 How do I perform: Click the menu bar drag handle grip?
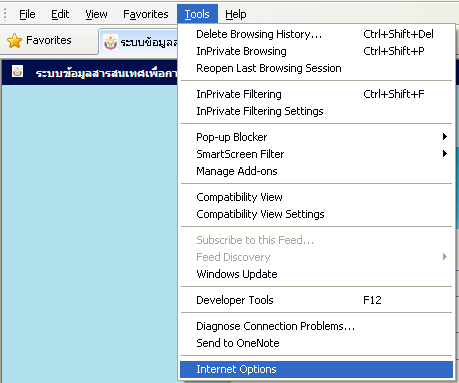coord(5,14)
